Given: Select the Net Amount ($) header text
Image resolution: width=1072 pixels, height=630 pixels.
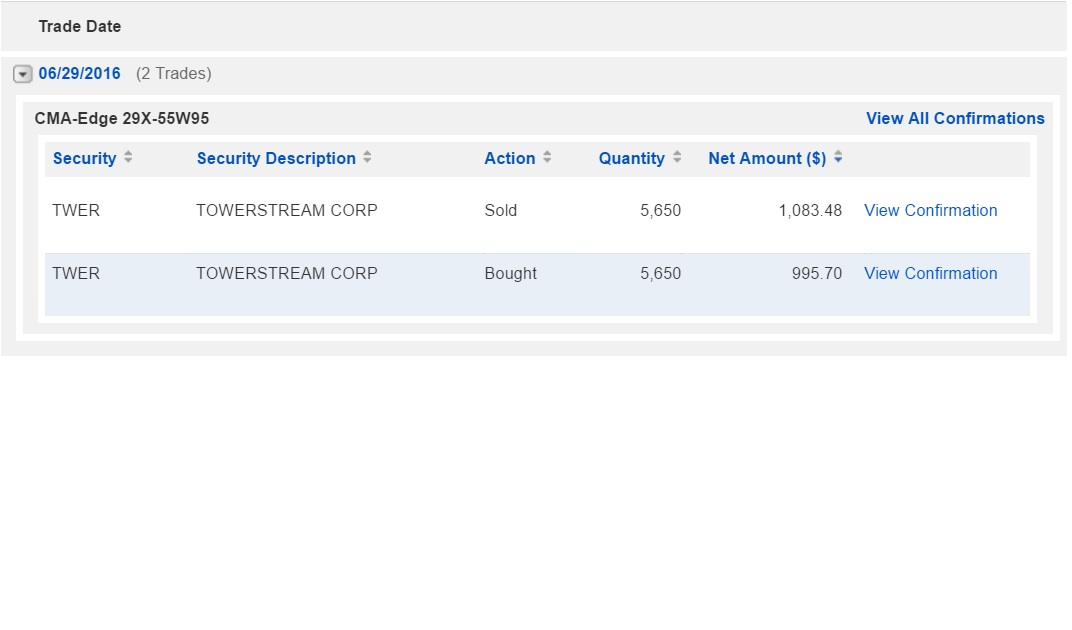Looking at the screenshot, I should tap(767, 158).
